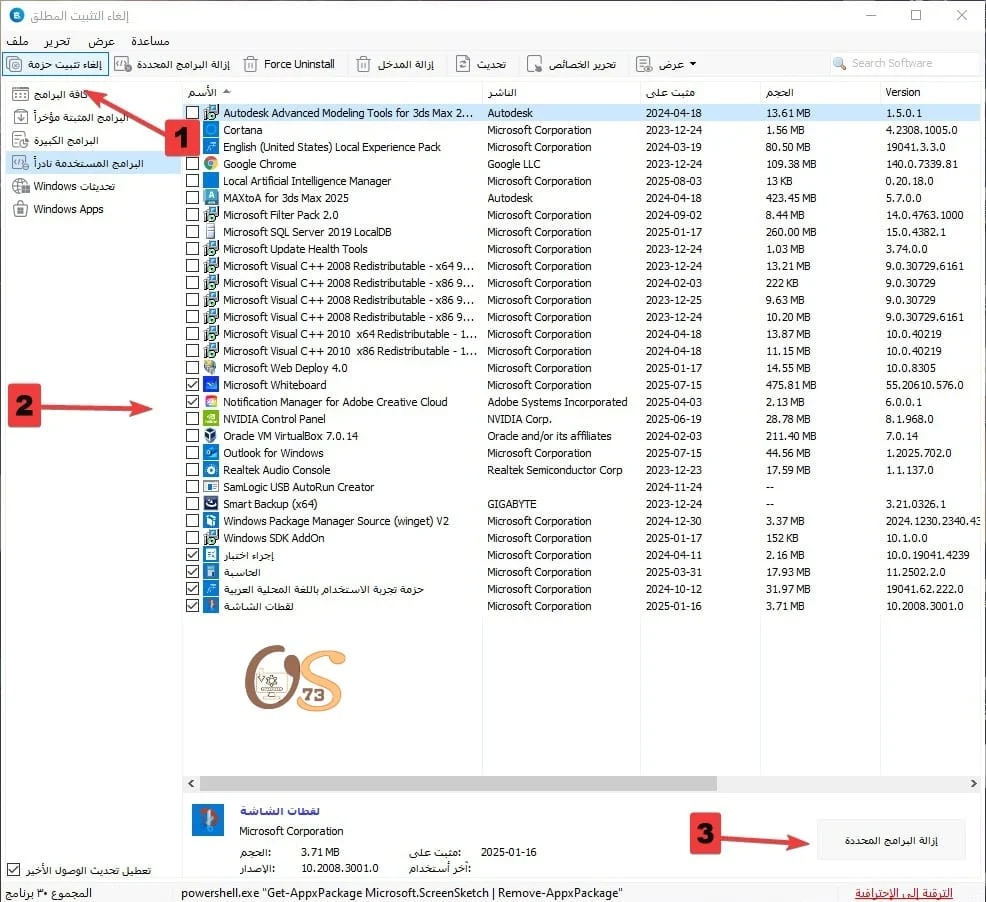Click the Snipping app icon in details pane

pos(208,820)
